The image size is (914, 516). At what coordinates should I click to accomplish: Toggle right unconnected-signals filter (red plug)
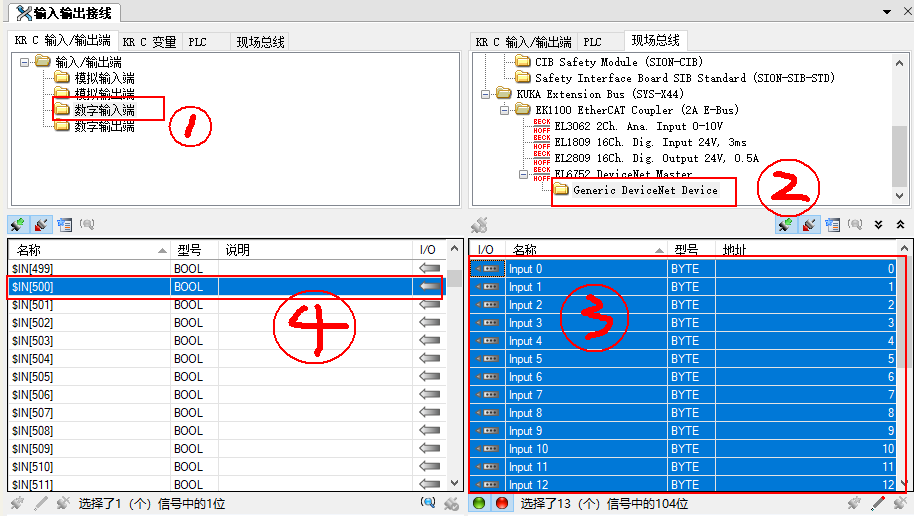[808, 224]
